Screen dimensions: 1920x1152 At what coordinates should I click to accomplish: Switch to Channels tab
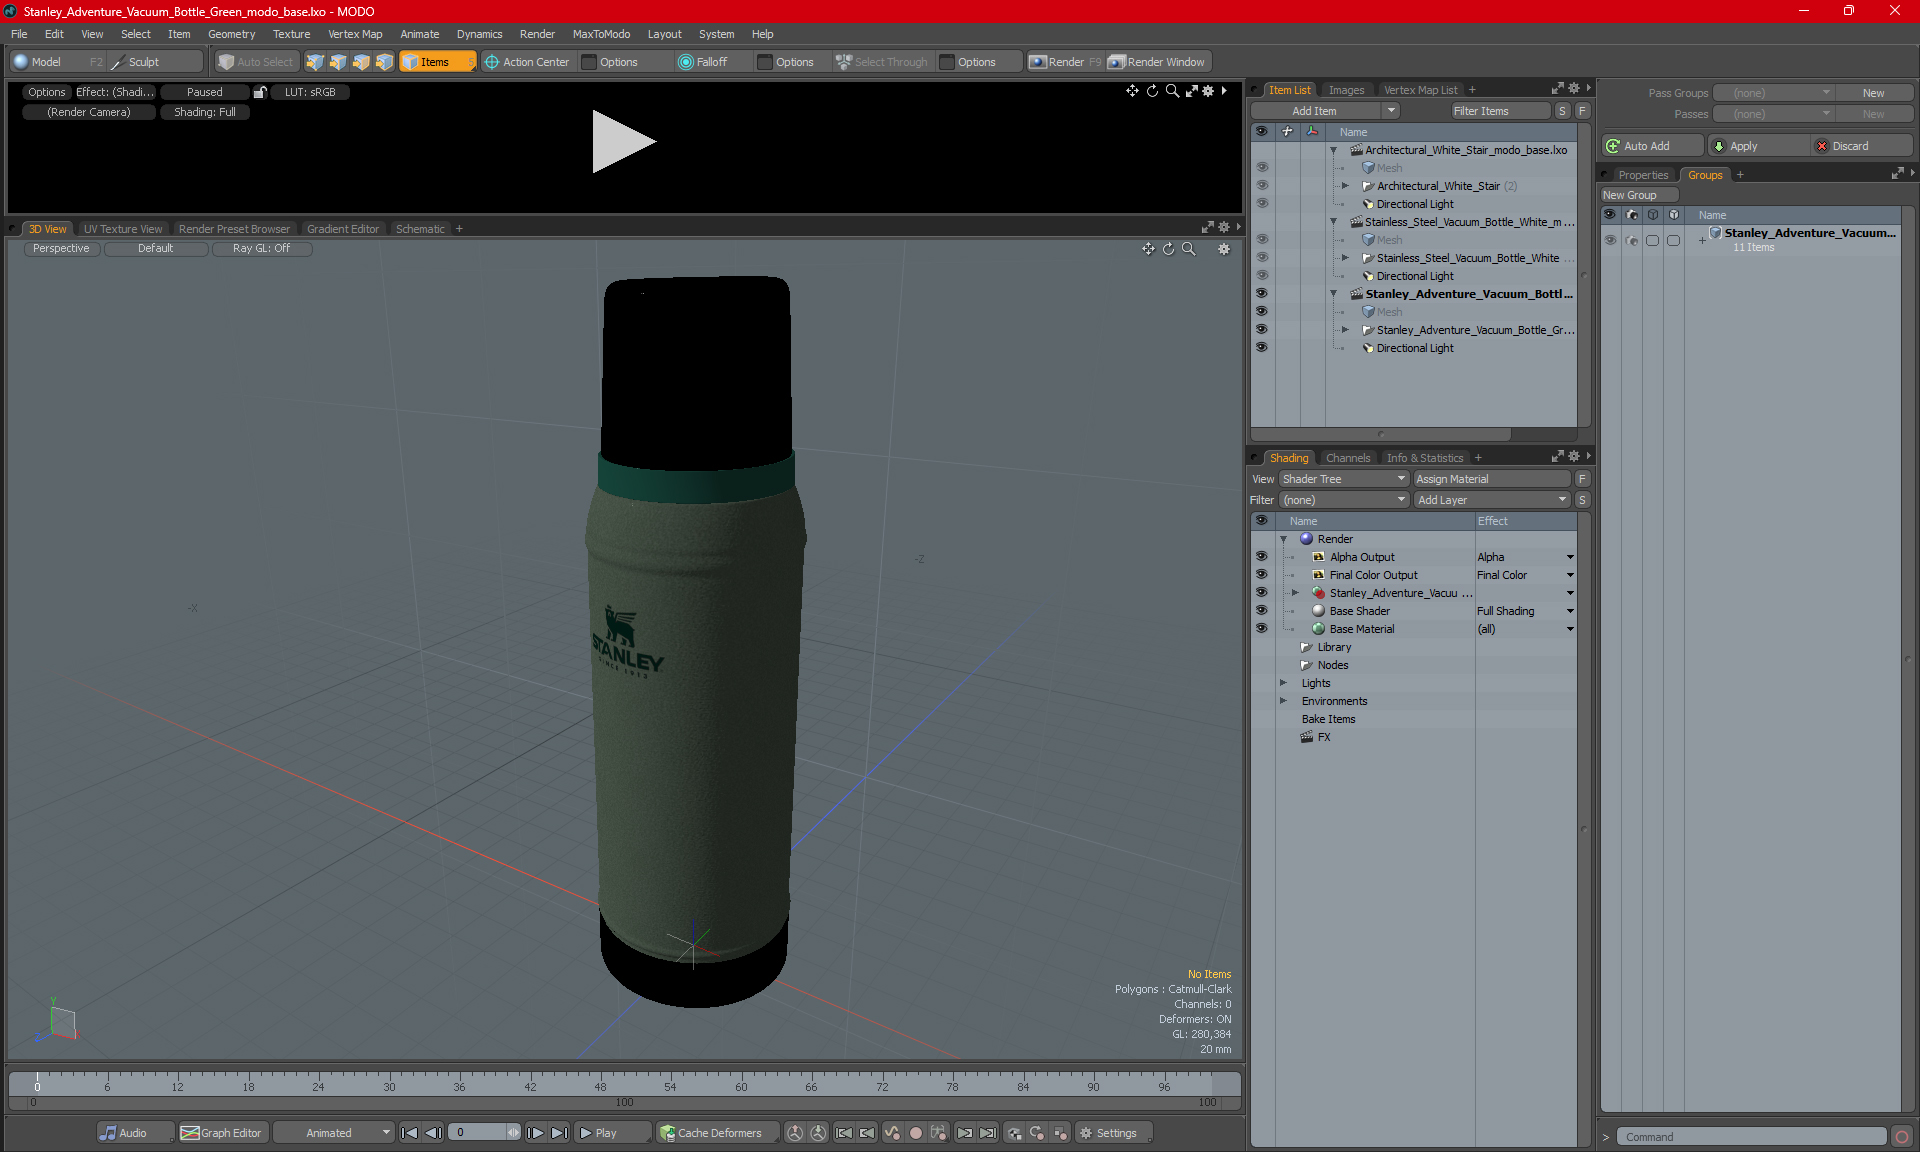tap(1347, 458)
